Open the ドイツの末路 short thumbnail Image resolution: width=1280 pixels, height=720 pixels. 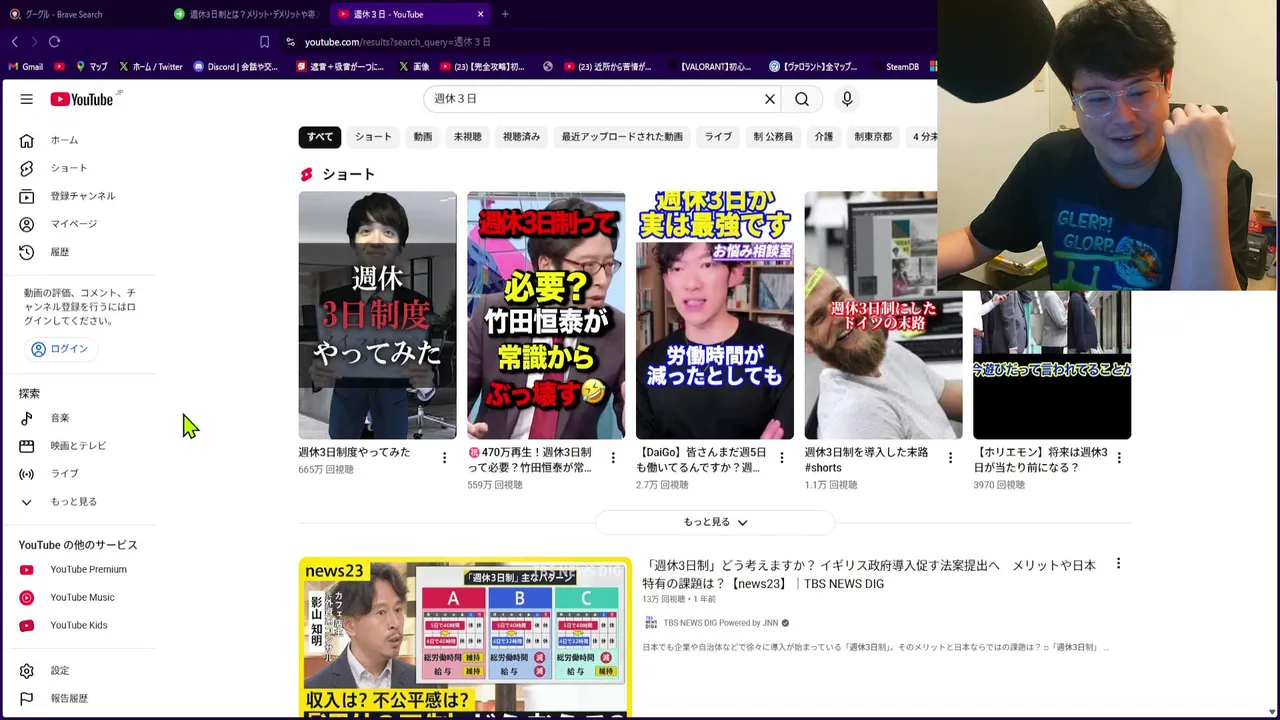tap(883, 315)
